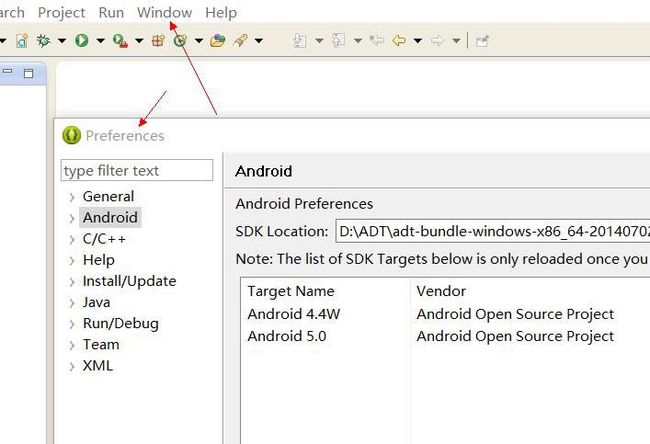Click the green Run button icon
Viewport: 650px width, 444px height.
point(82,41)
